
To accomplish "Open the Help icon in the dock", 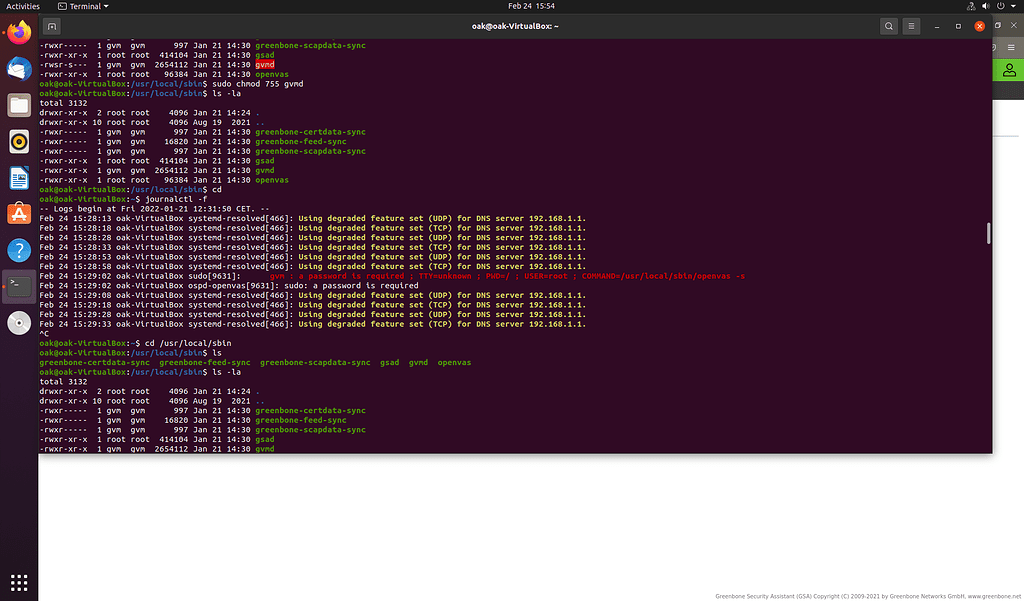I will 19,249.
